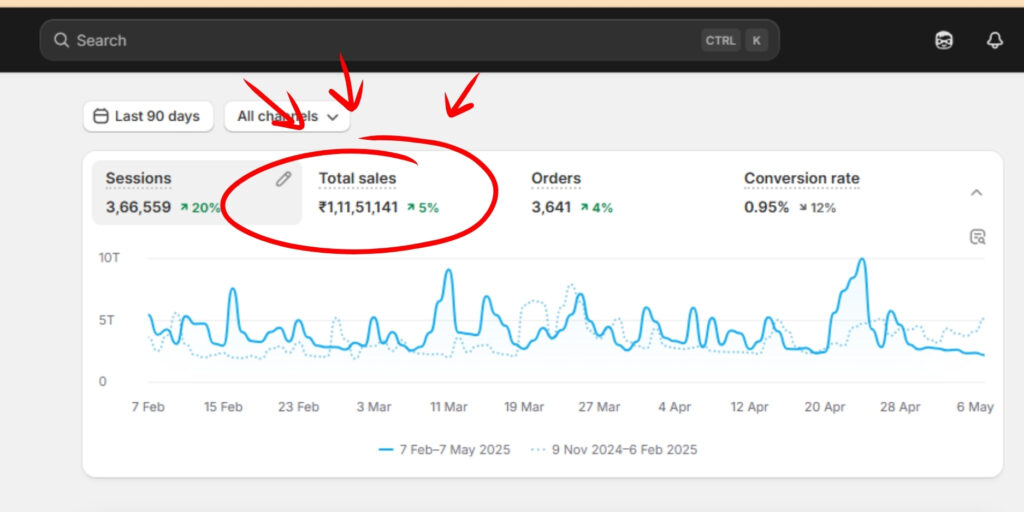Click the calendar icon in date filter

coord(100,117)
